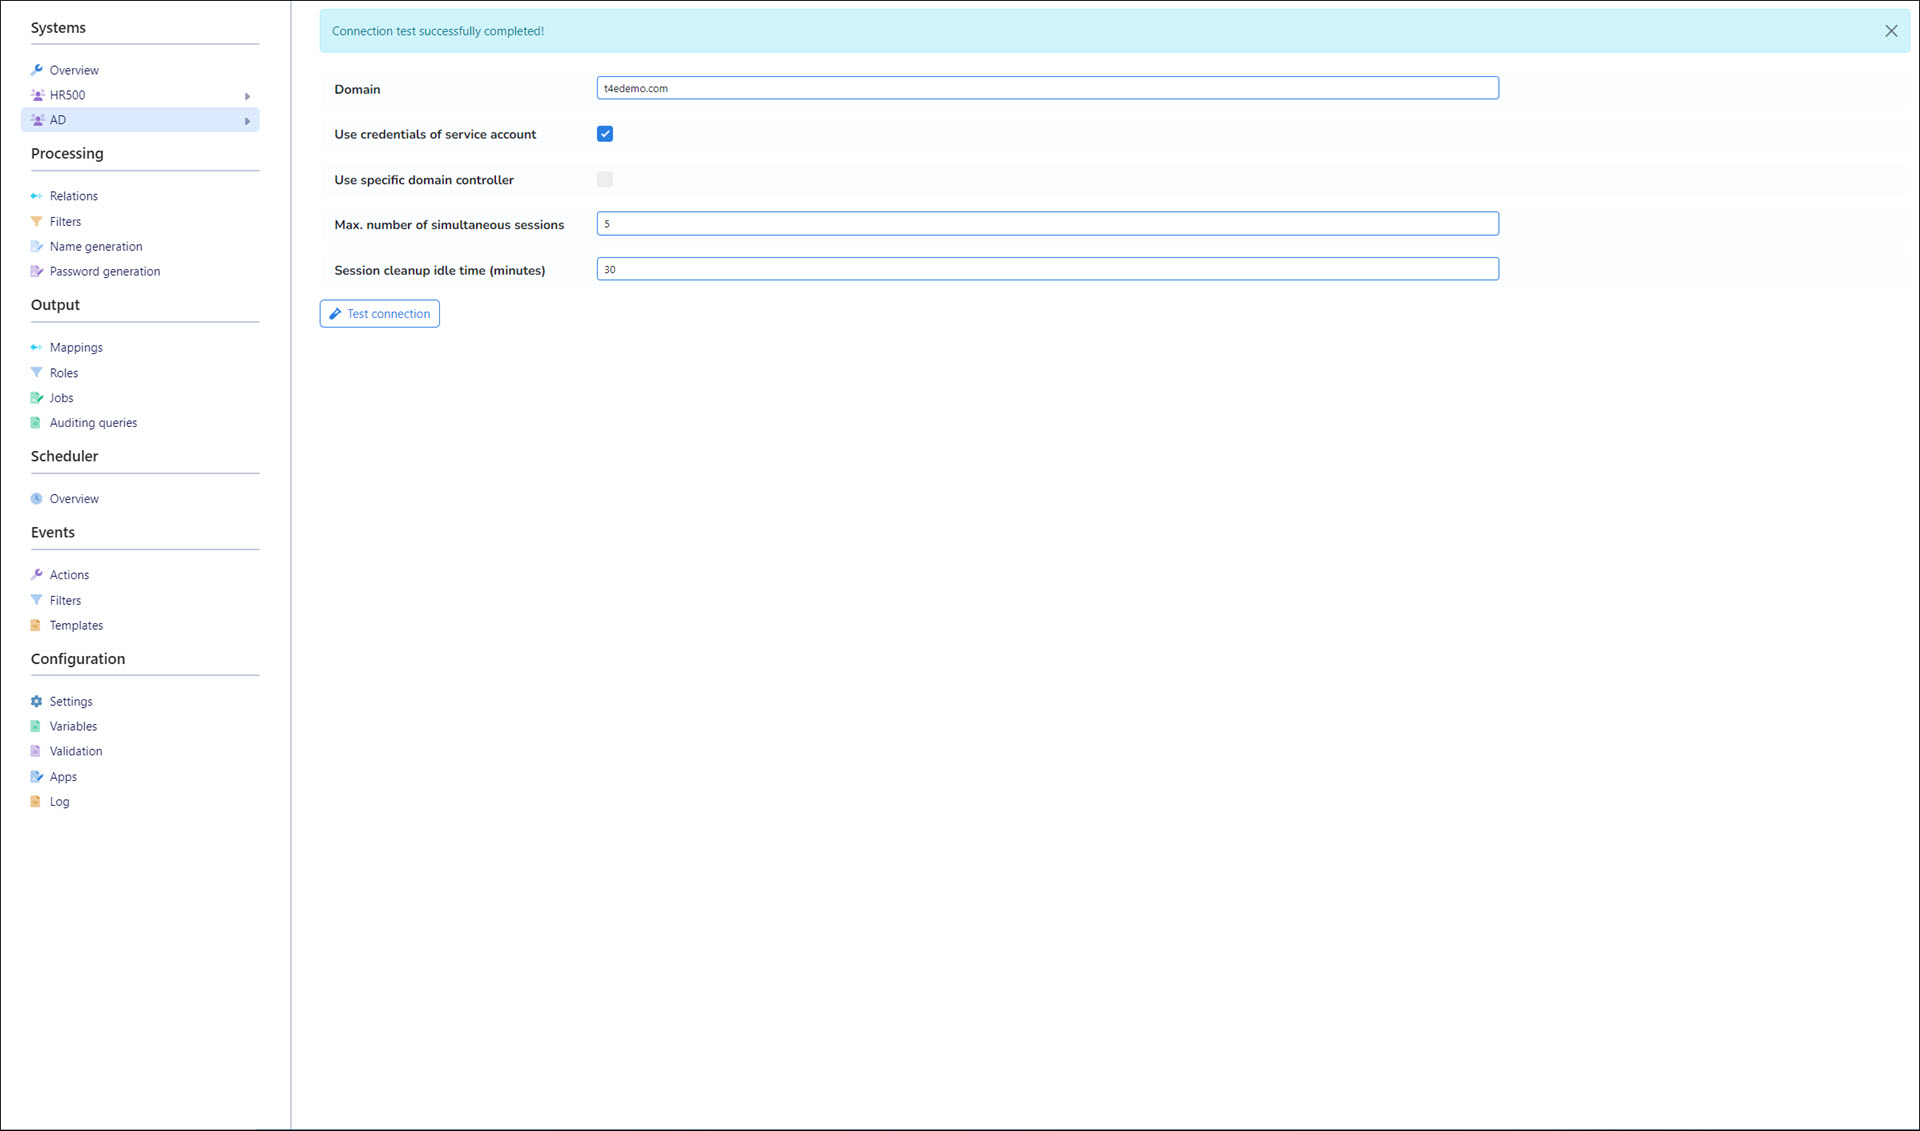This screenshot has width=1920, height=1131.
Task: Enable Use specific domain controller checkbox
Action: coord(605,180)
